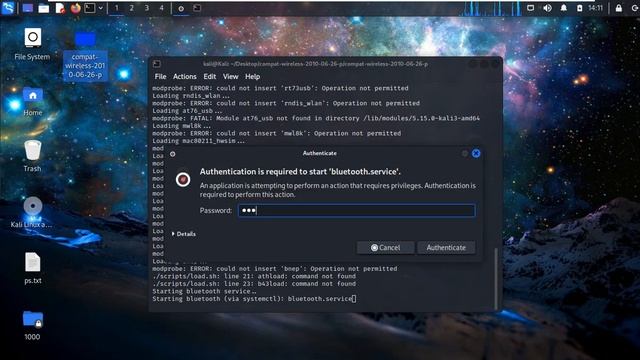Click the terminal vertical scrollbar
640x360 pixels.
click(x=496, y=278)
